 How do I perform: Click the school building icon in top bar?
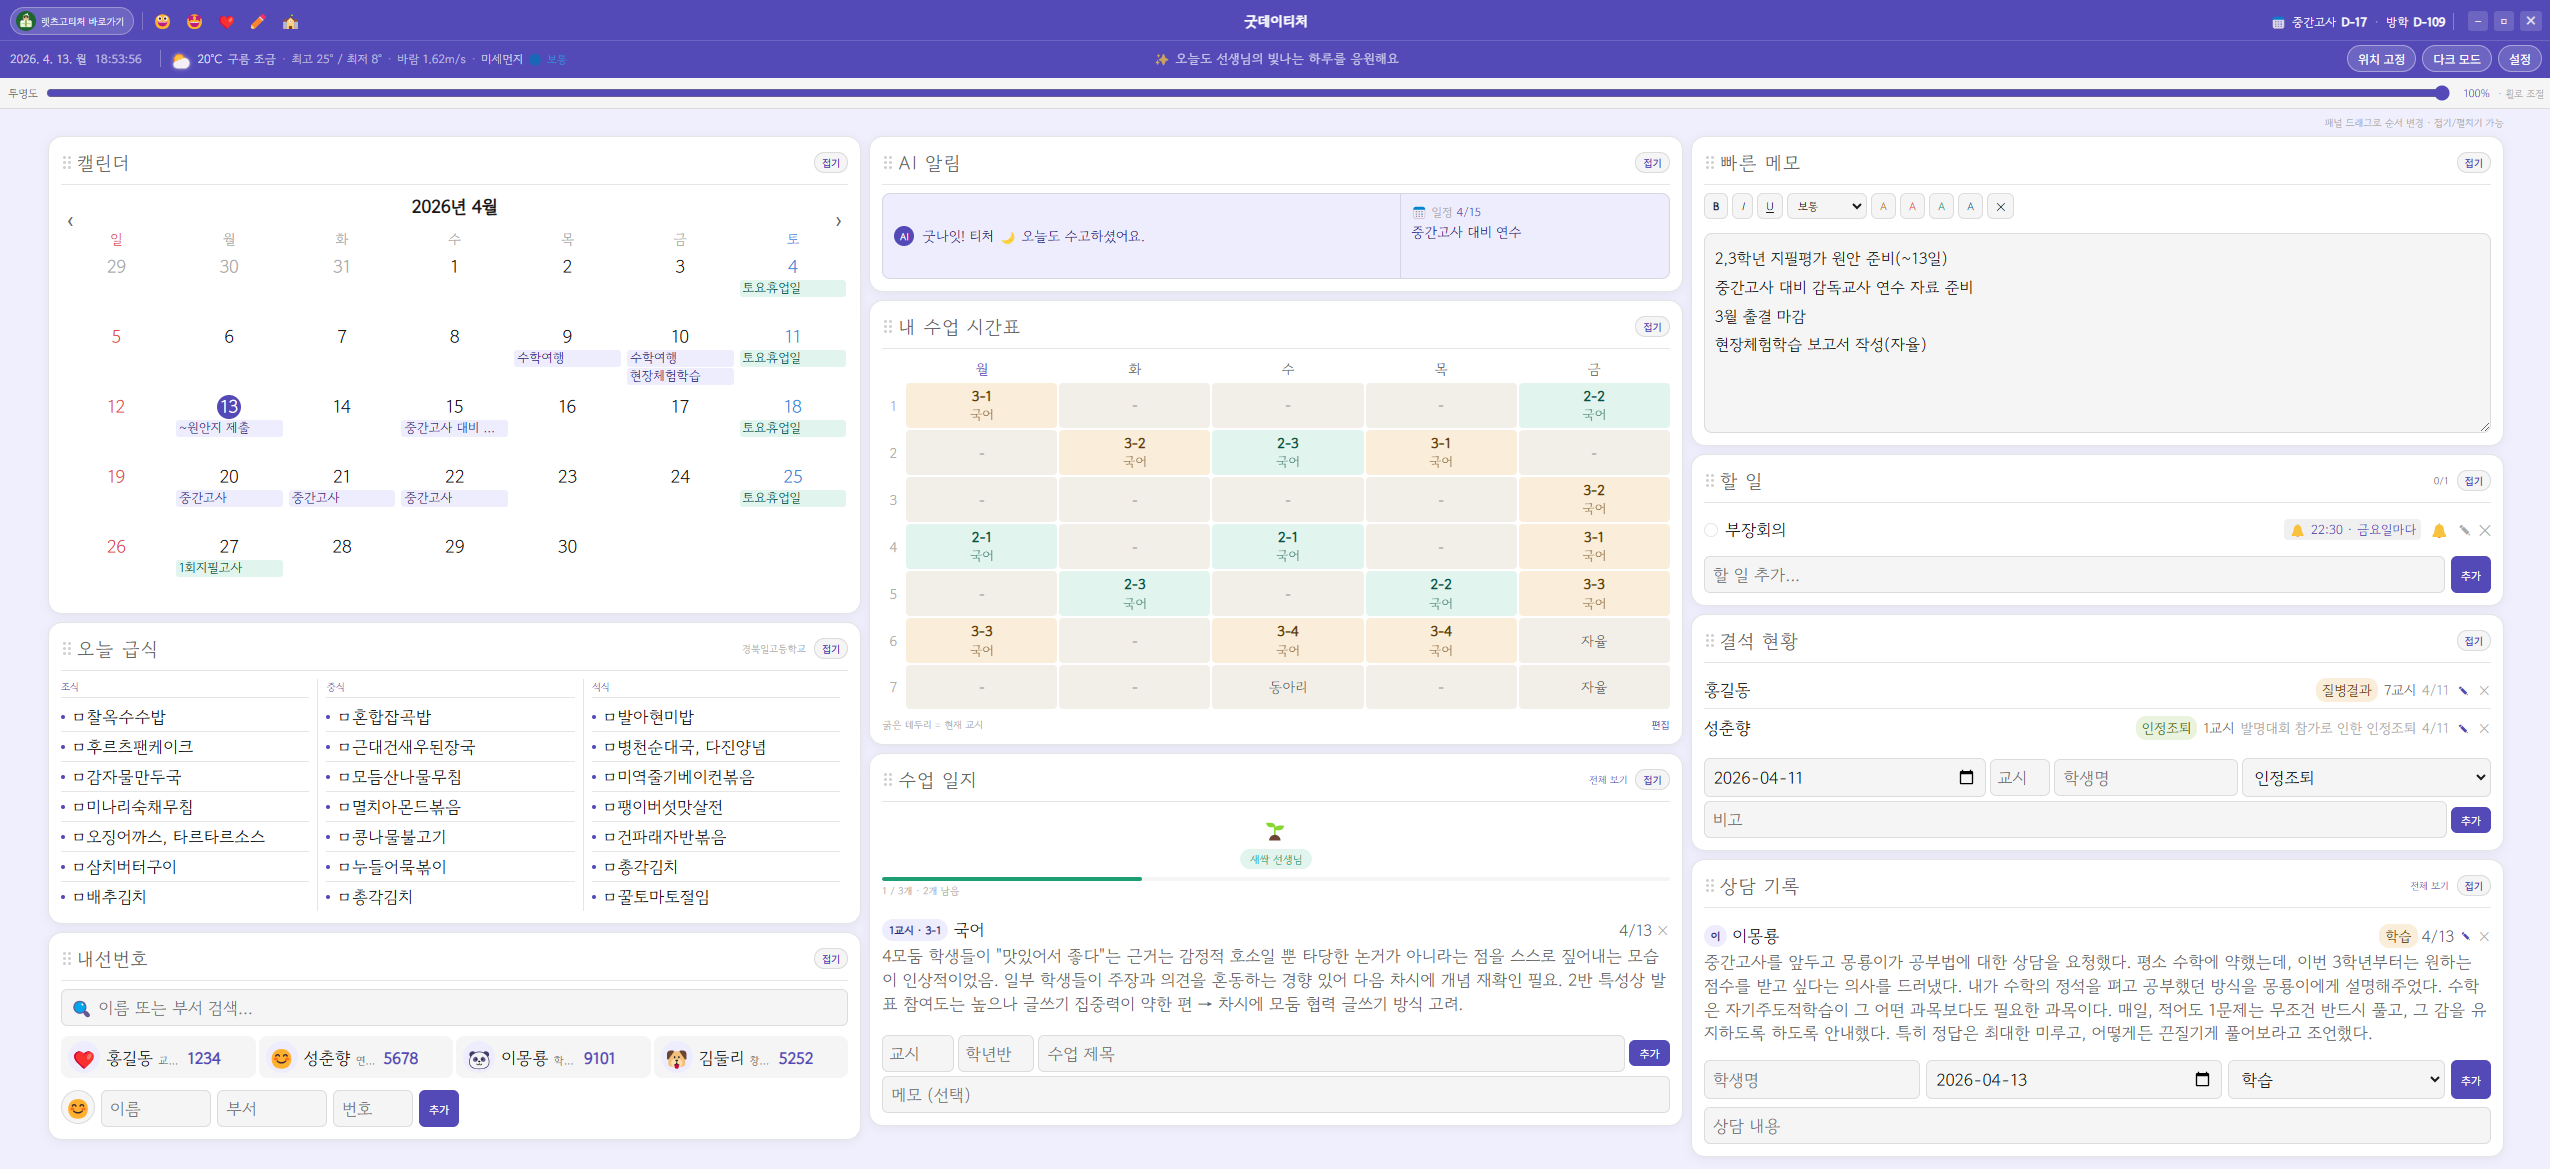pos(290,22)
